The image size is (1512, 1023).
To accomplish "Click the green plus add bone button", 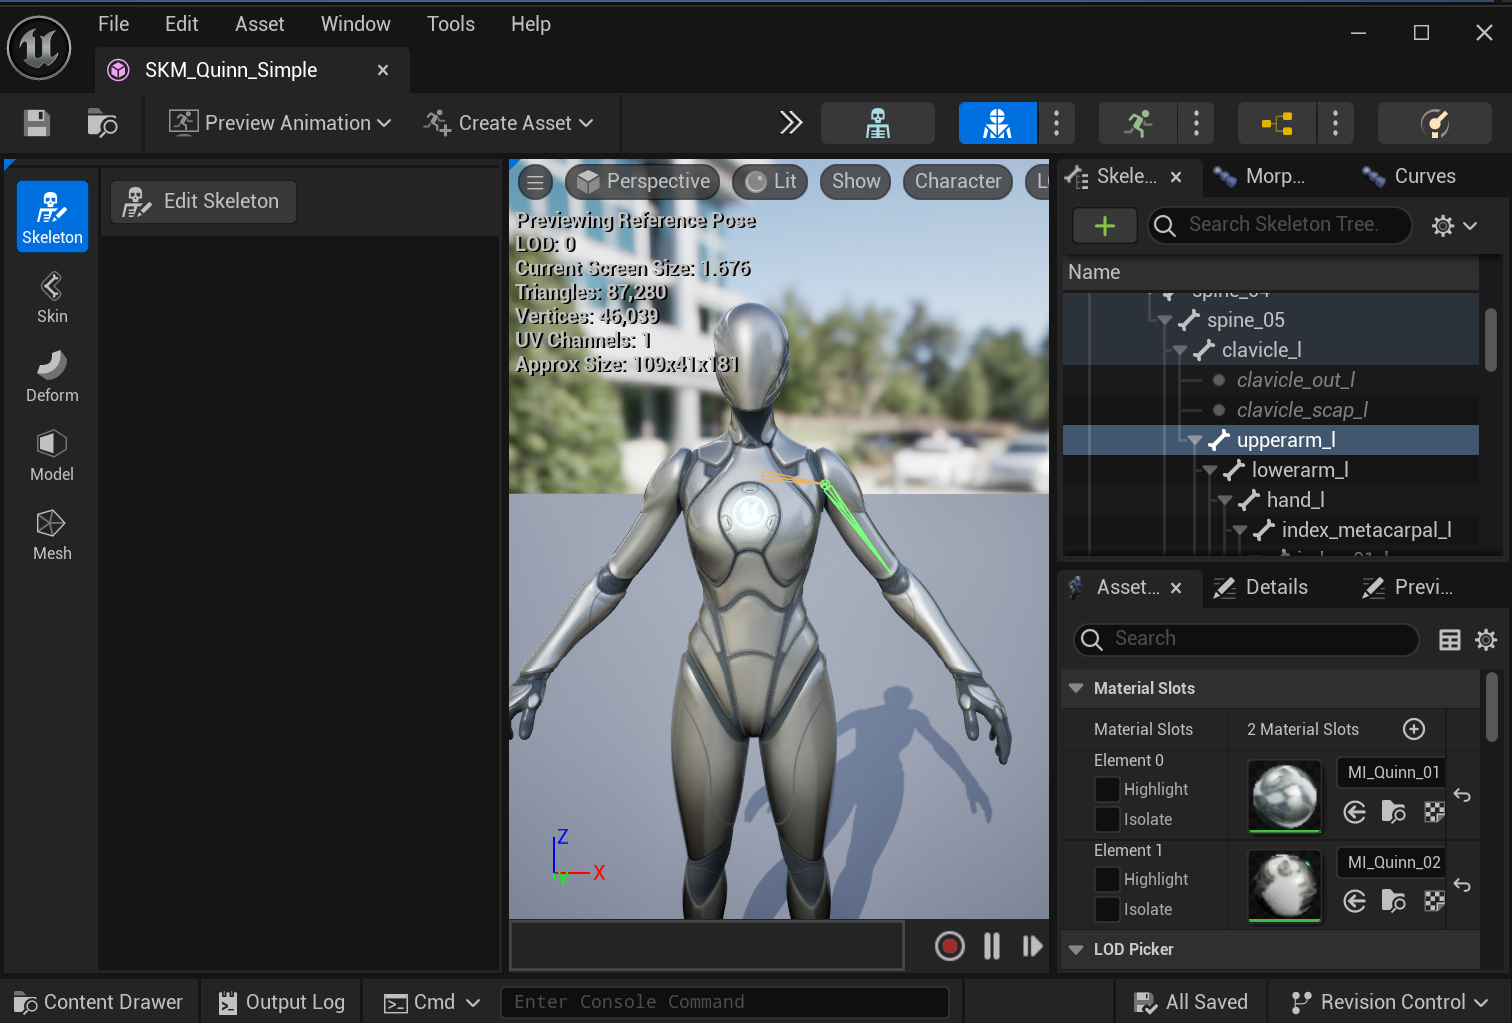I will coord(1104,226).
